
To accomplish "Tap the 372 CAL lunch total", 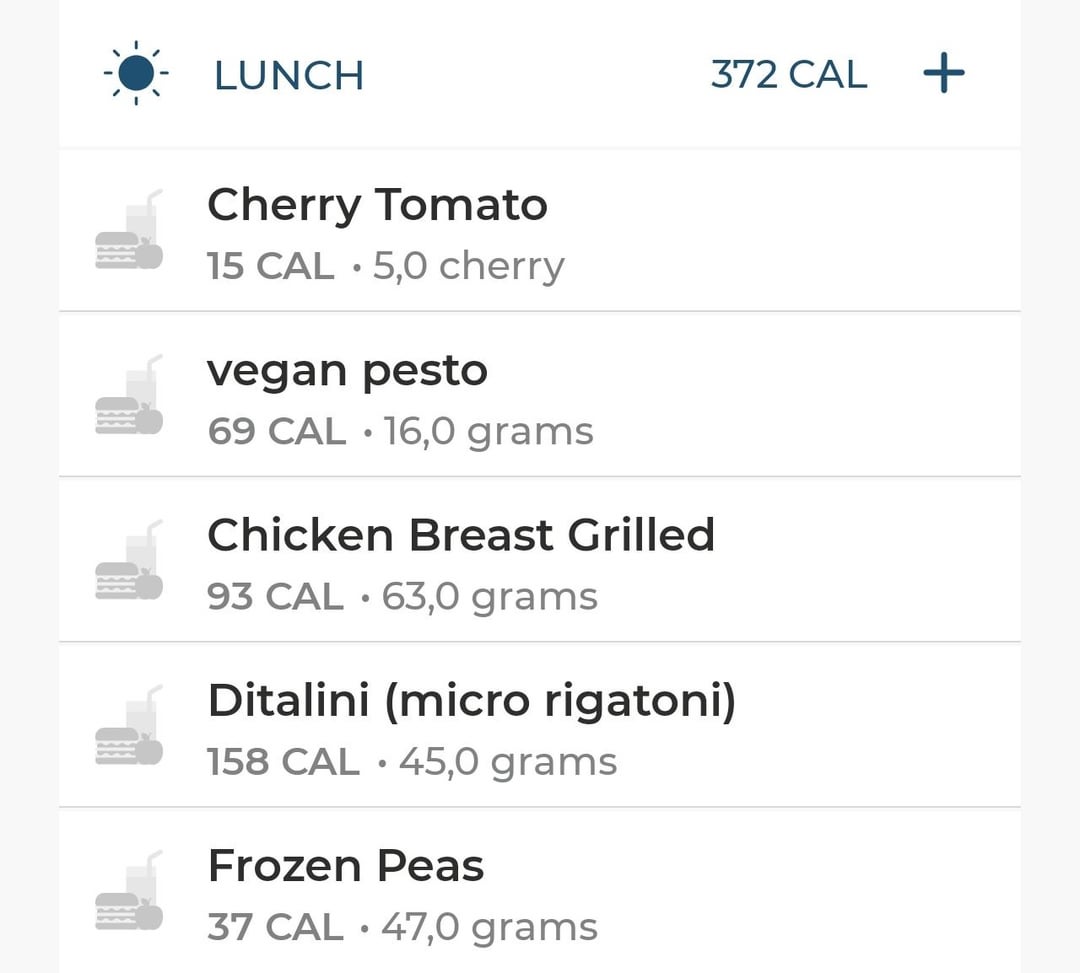I will point(789,74).
